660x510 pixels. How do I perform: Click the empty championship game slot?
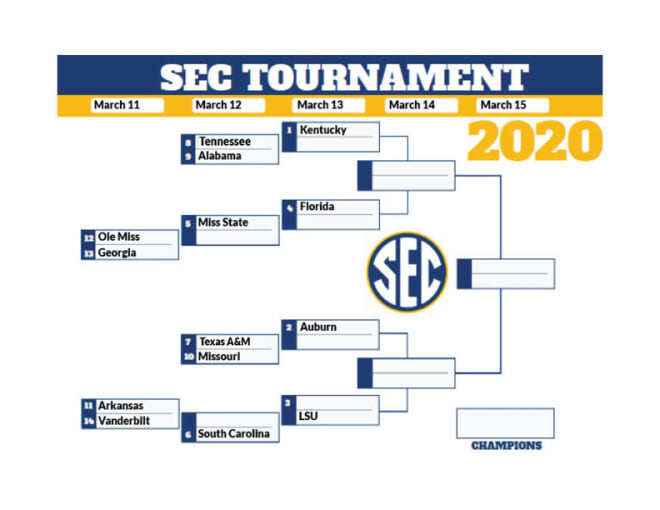click(x=506, y=274)
